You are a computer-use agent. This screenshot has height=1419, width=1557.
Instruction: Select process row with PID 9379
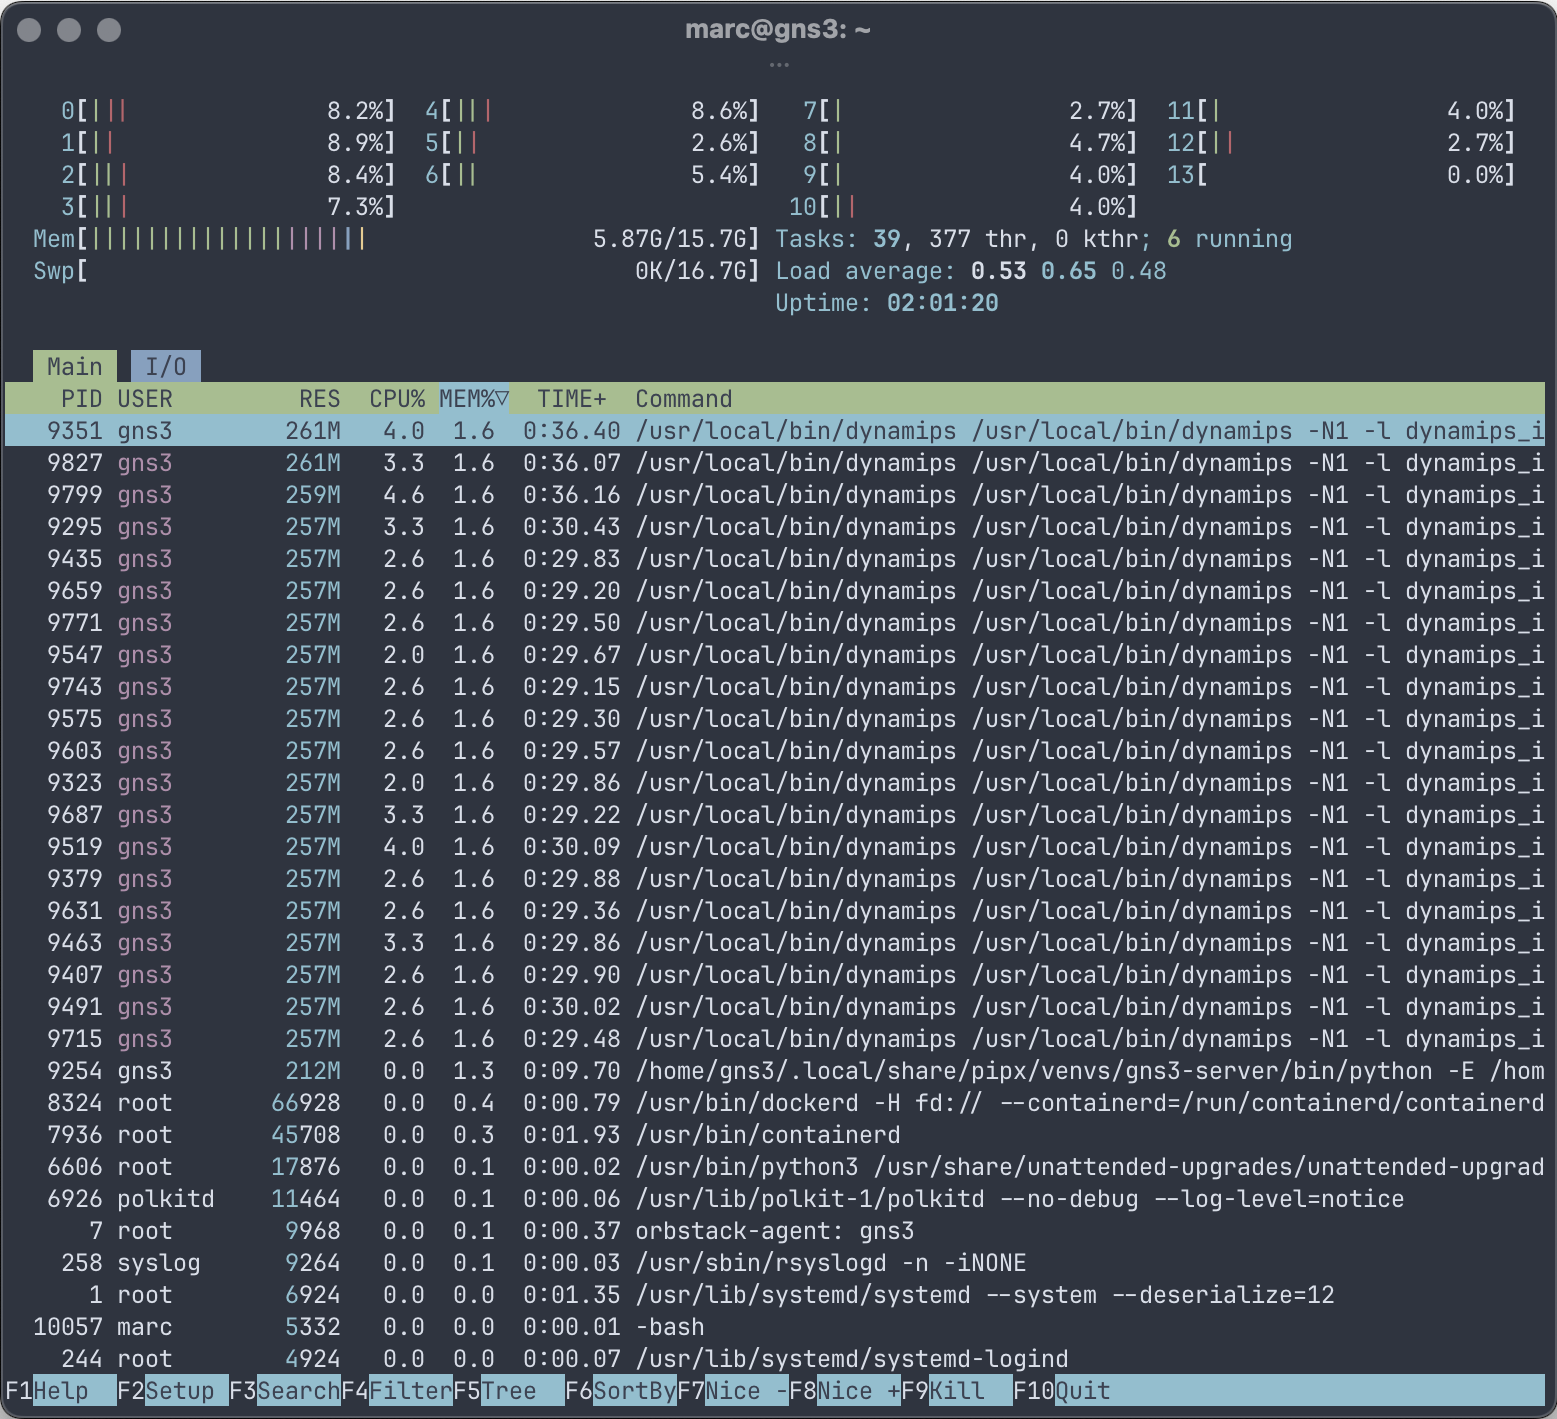click(x=775, y=878)
